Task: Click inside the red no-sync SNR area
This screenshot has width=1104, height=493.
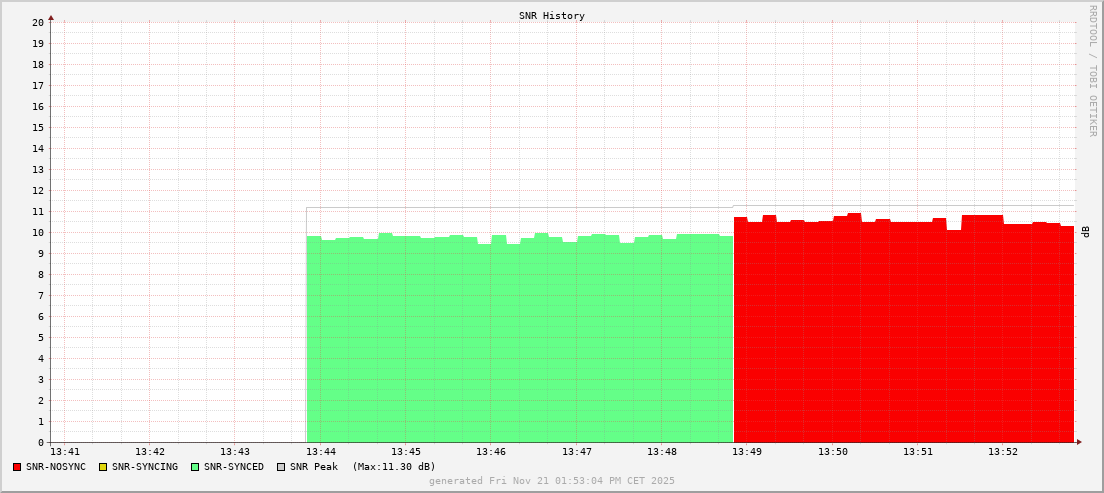Action: pos(900,340)
